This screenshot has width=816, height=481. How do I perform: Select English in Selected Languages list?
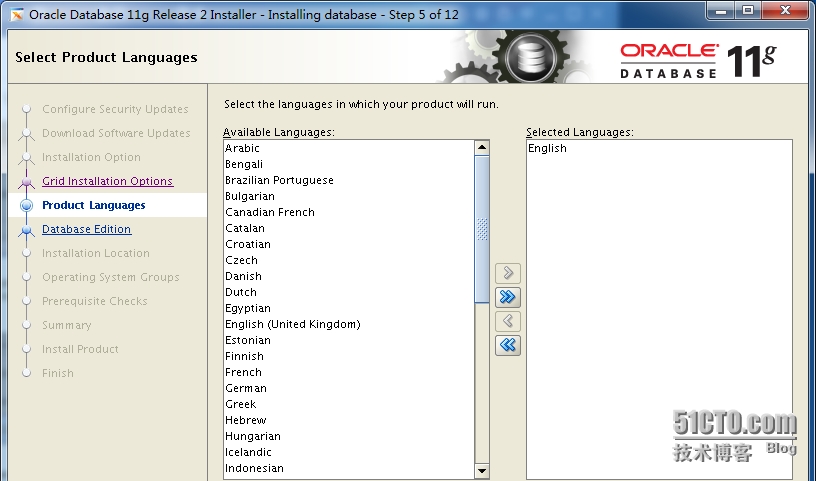point(659,148)
